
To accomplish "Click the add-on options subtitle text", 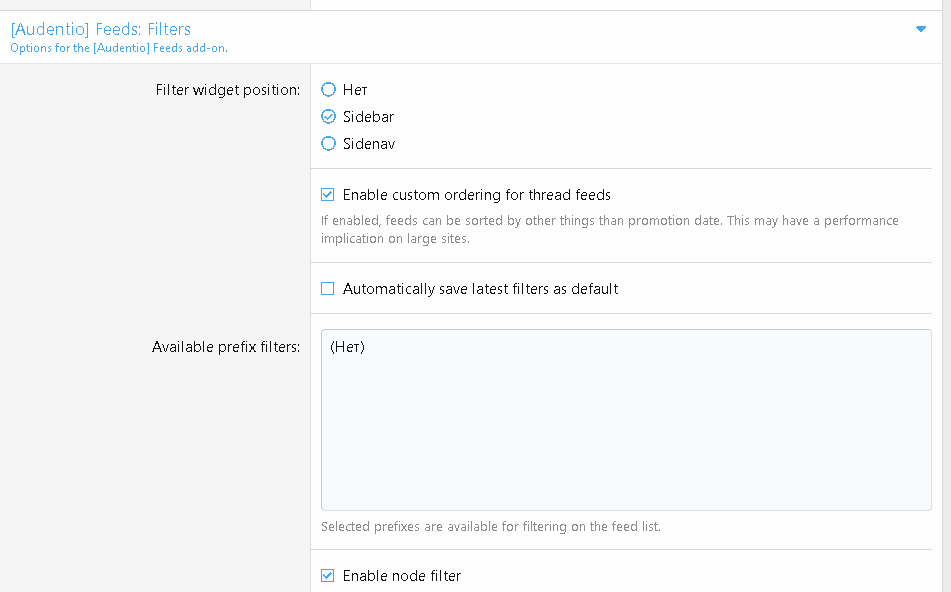I will (119, 48).
